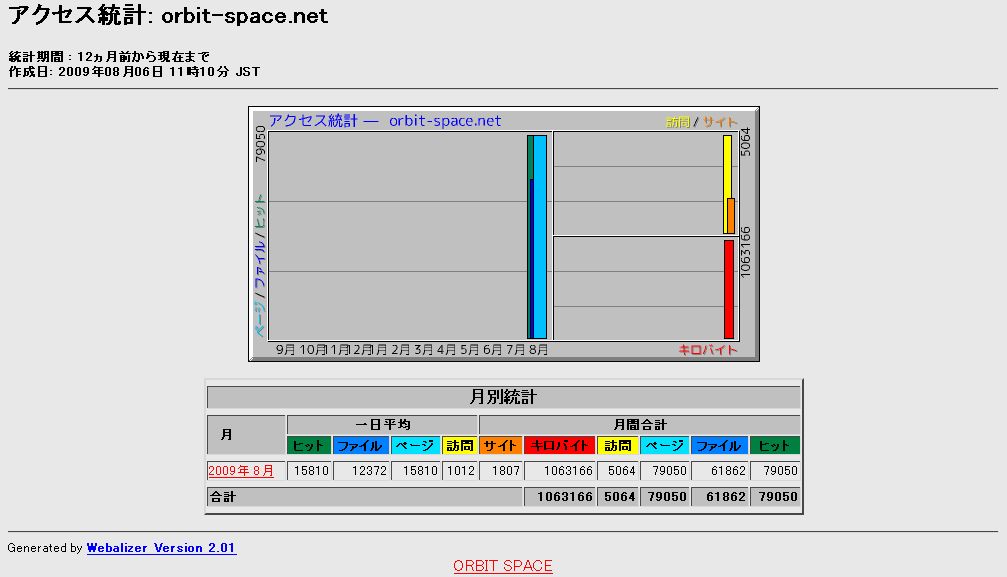Image resolution: width=1007 pixels, height=577 pixels.
Task: Follow the ORBIT SPACE link at bottom
Action: click(502, 566)
